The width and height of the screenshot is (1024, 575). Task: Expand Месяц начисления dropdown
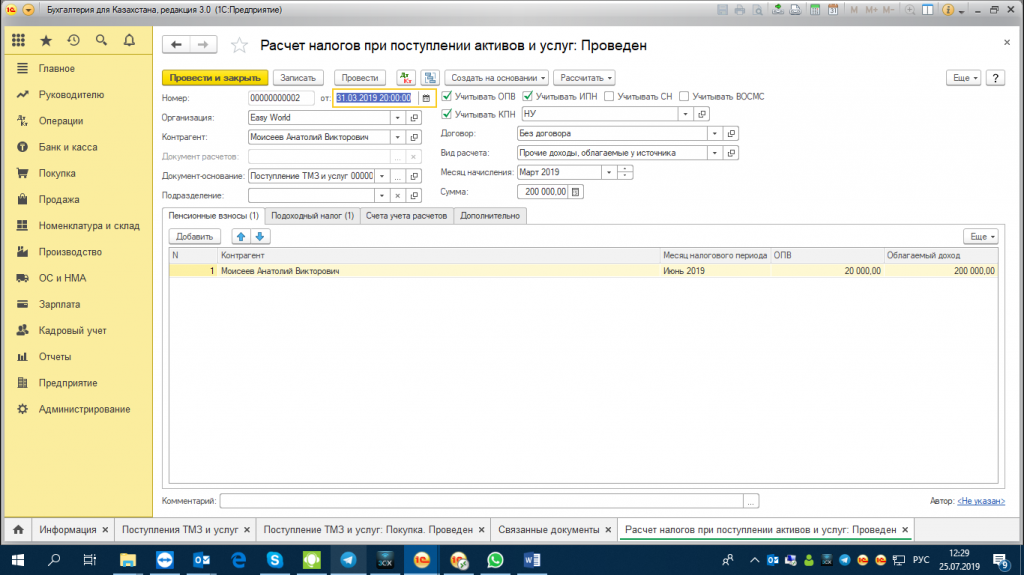tap(609, 172)
